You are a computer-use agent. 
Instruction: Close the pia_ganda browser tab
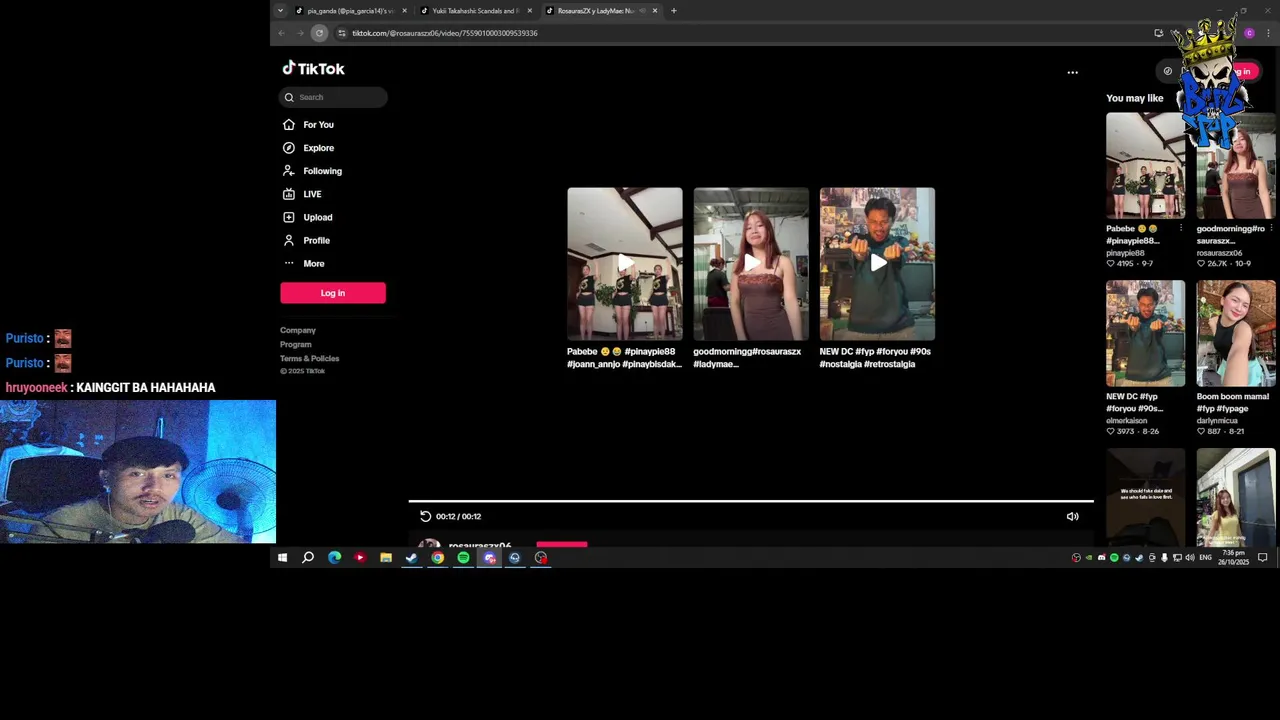(x=404, y=11)
